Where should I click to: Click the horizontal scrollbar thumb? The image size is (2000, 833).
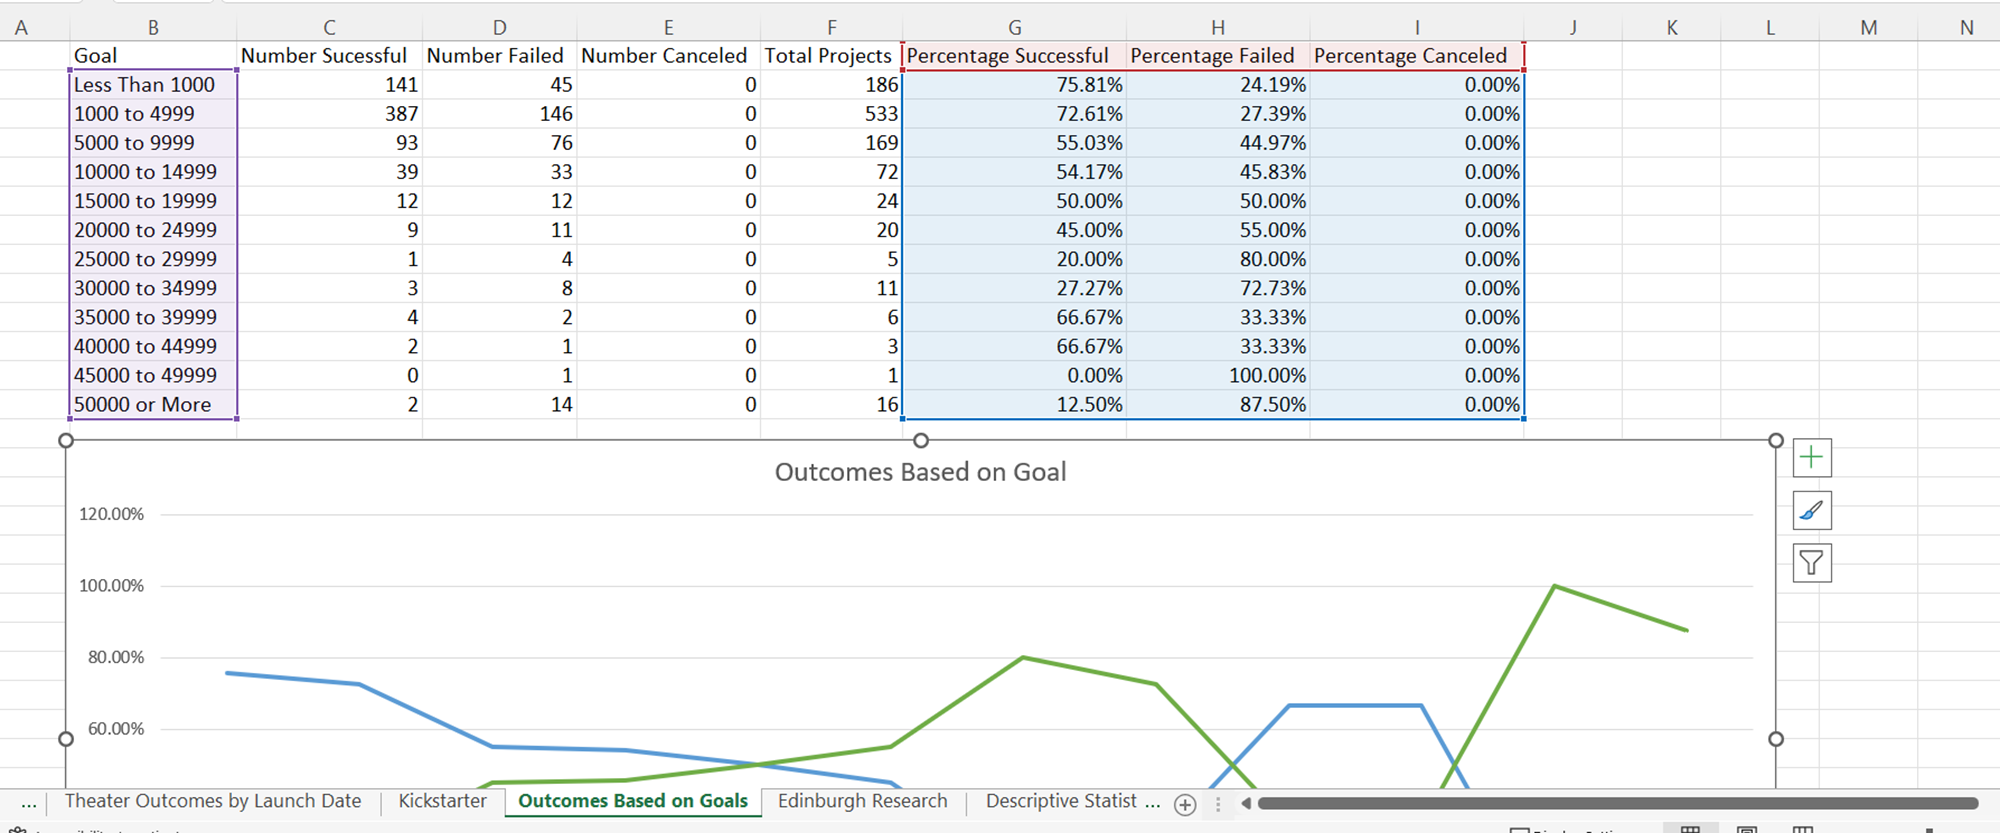pos(1618,803)
